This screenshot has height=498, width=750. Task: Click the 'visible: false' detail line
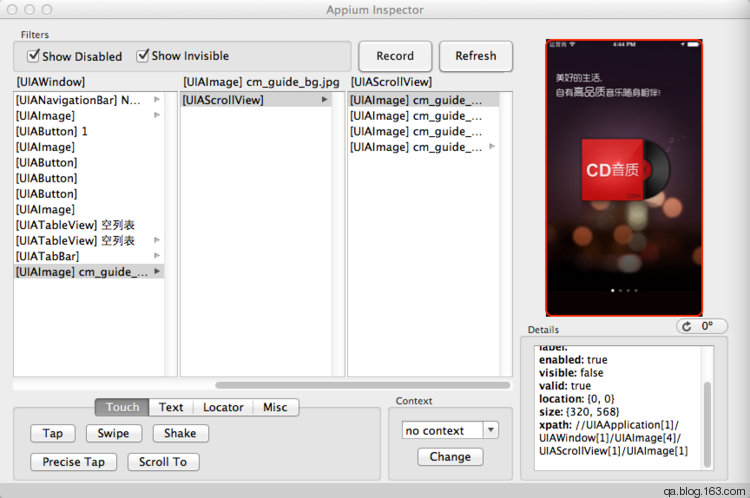coord(571,373)
